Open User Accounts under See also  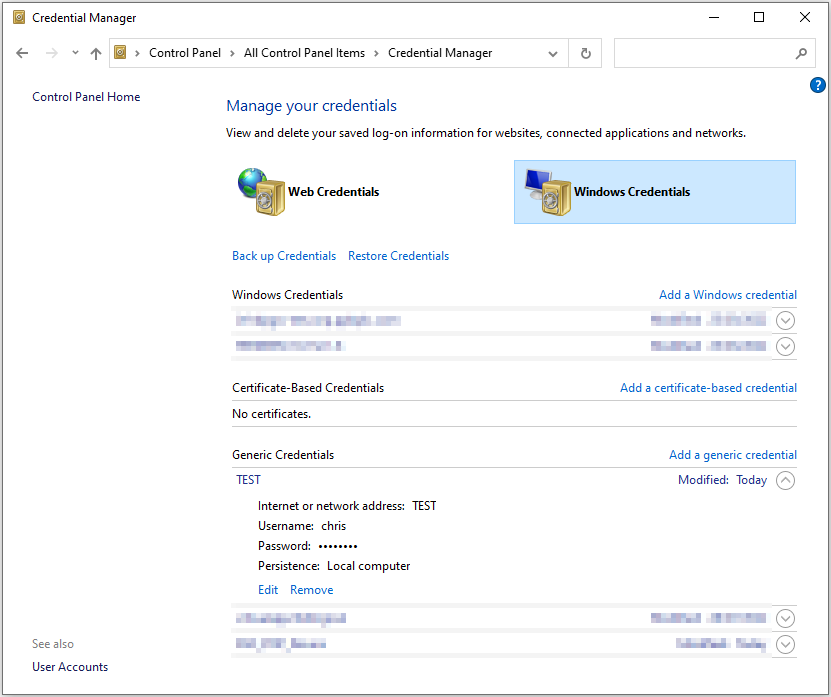click(70, 667)
